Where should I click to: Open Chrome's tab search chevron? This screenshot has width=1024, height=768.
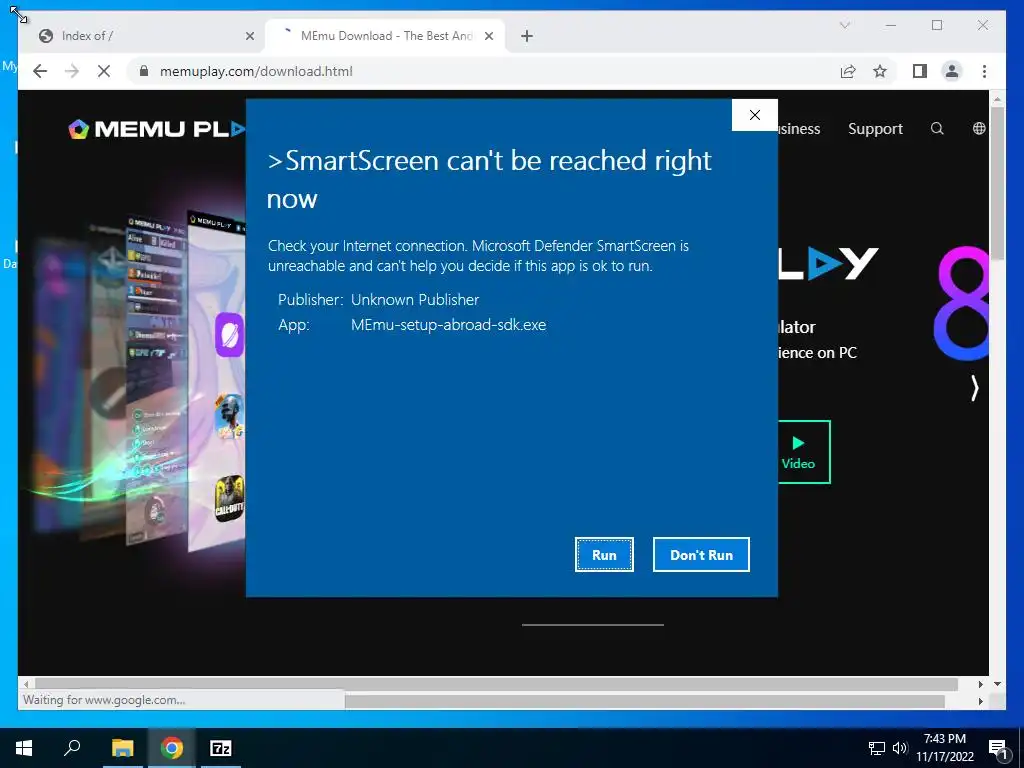point(844,25)
